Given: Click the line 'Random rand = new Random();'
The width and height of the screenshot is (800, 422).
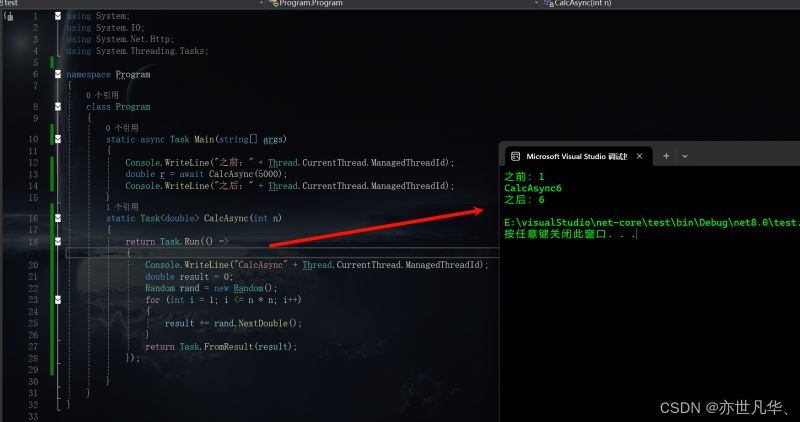Looking at the screenshot, I should 211,288.
